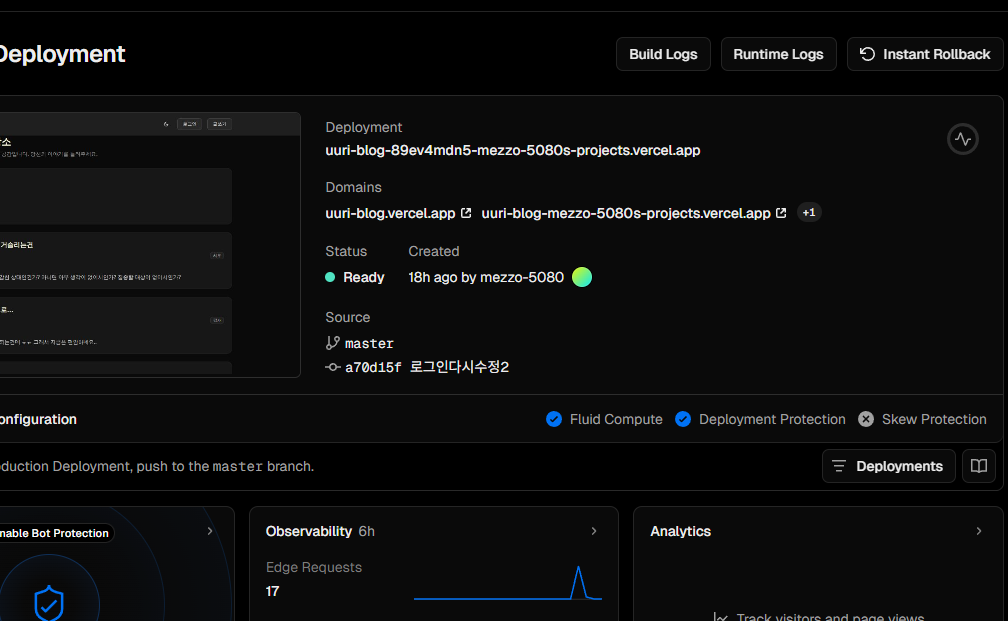Expand the Enable Bot Protection card chevron
1008x621 pixels.
pos(210,531)
